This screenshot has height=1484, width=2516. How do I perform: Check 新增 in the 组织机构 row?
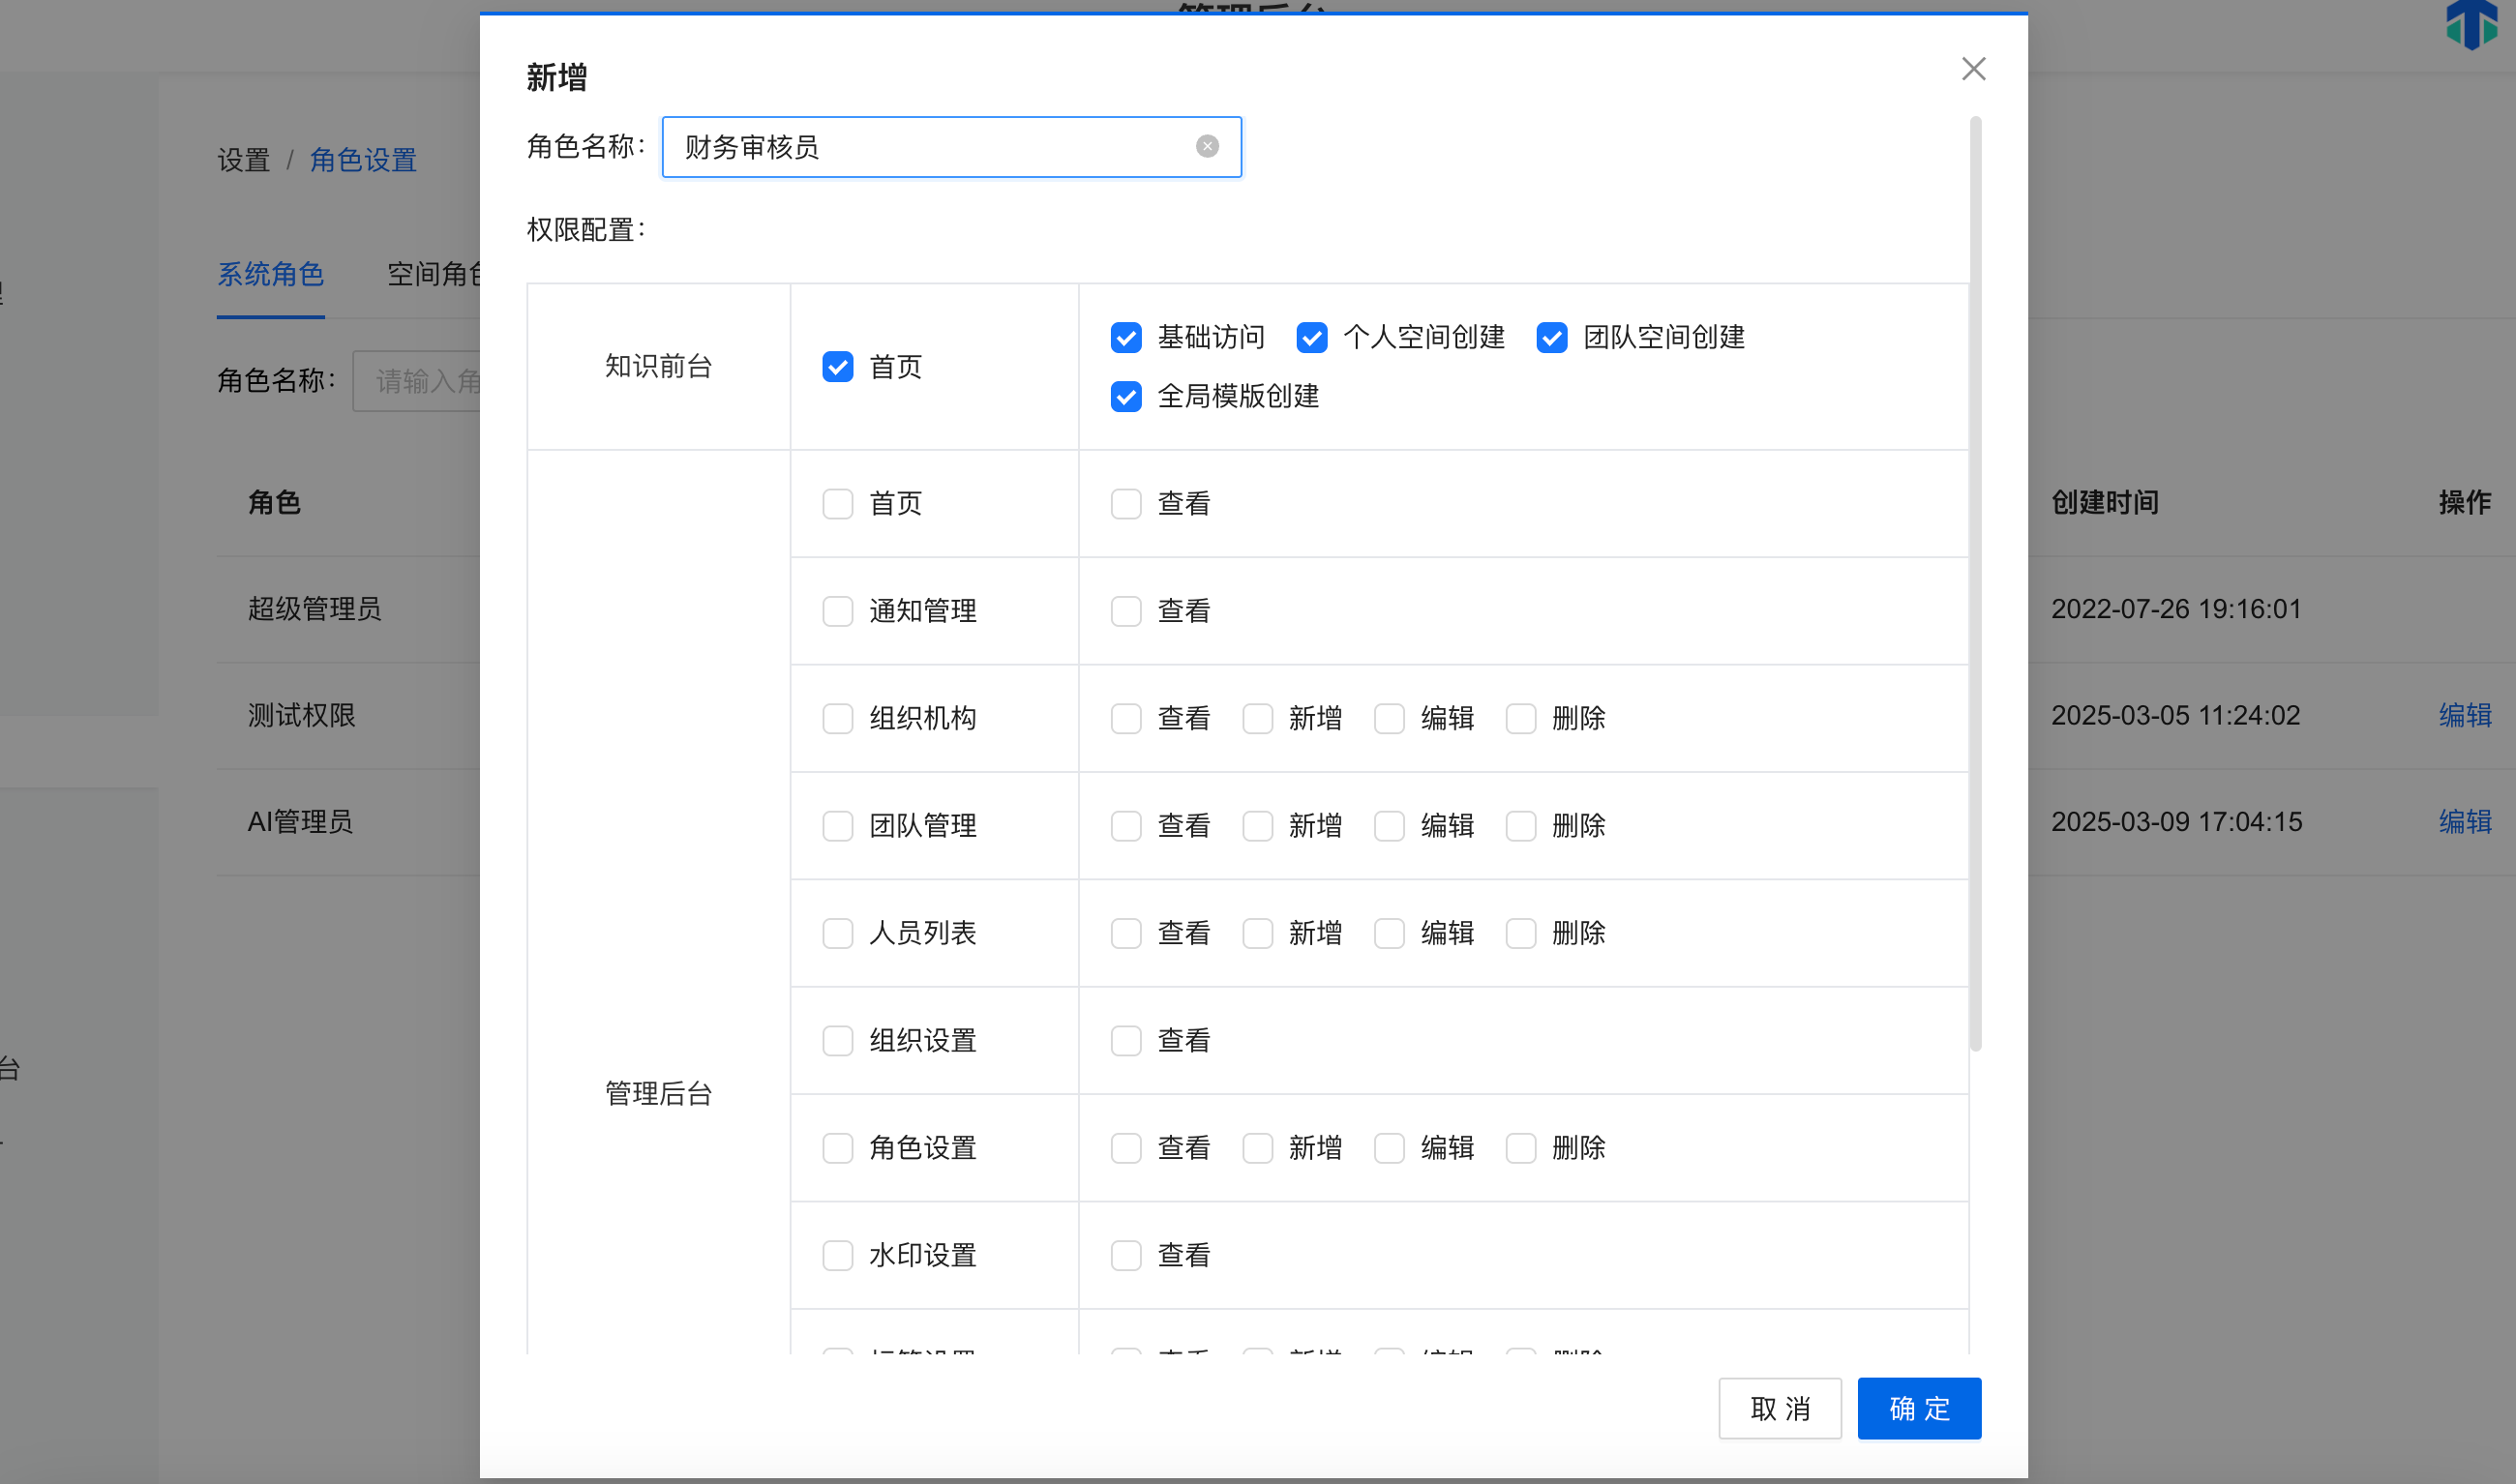point(1257,719)
